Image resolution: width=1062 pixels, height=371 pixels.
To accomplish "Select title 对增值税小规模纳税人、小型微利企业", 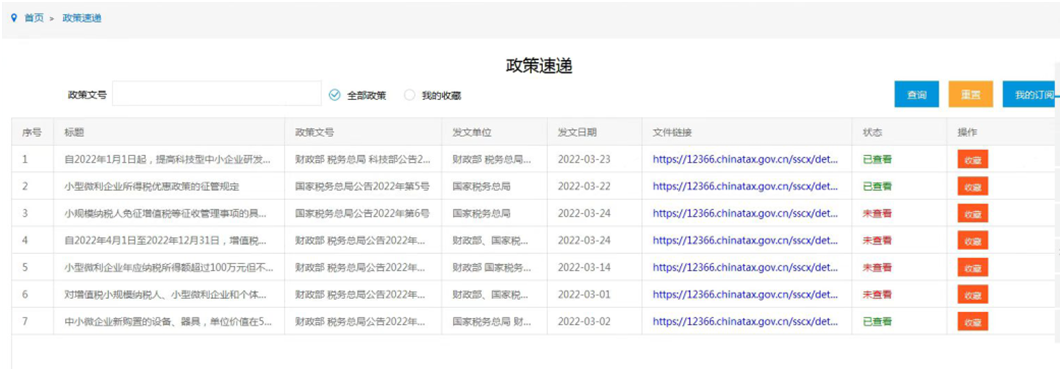I will (165, 294).
